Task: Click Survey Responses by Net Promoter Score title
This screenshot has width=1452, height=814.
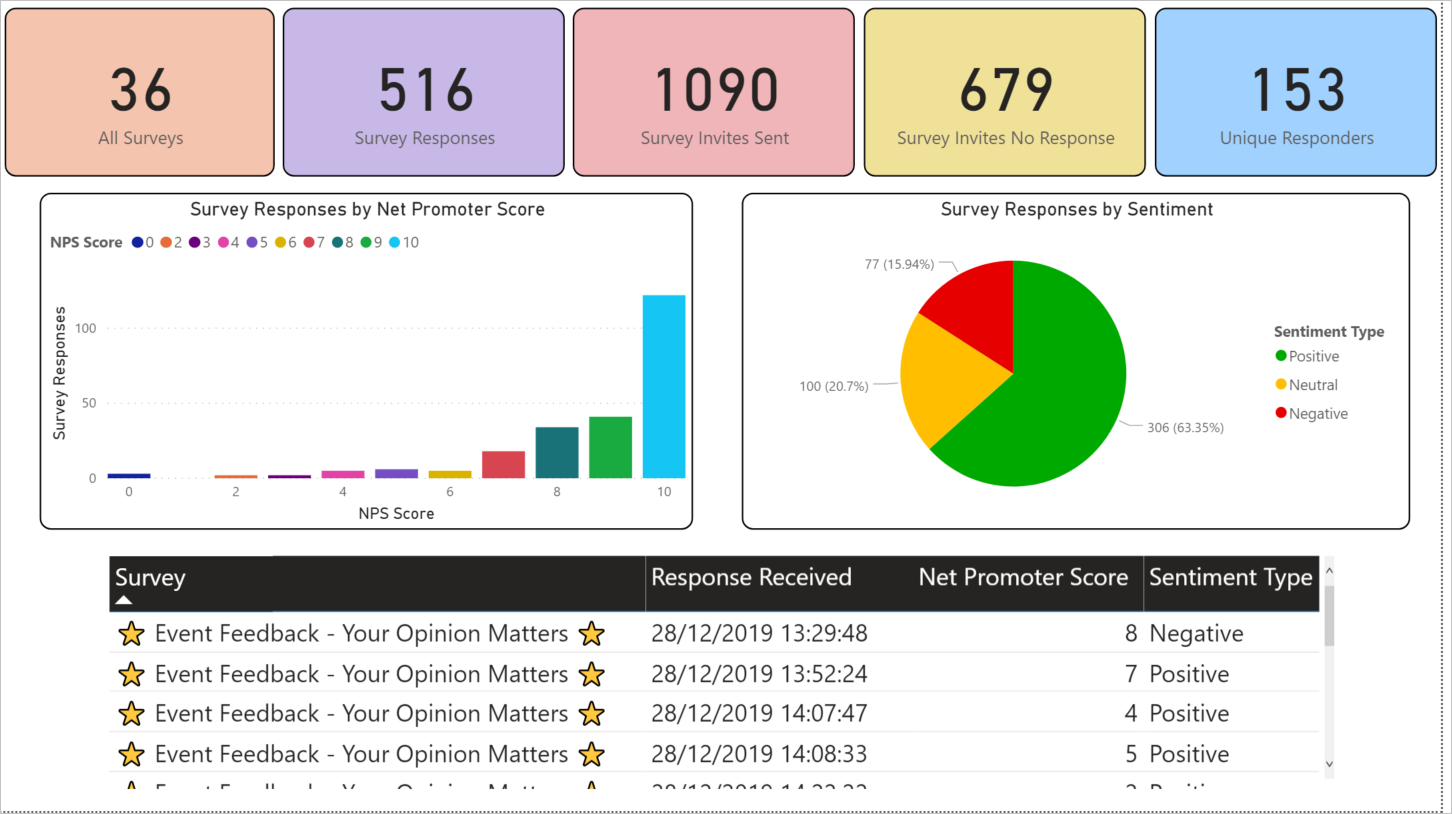Action: click(367, 209)
